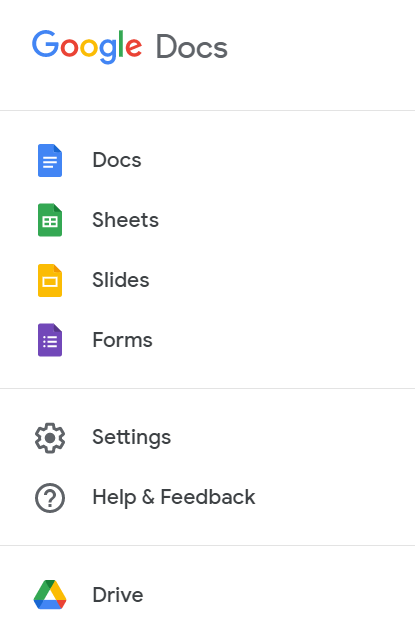This screenshot has height=625, width=415.
Task: Click the green Sheets spreadsheet icon
Action: pos(50,220)
